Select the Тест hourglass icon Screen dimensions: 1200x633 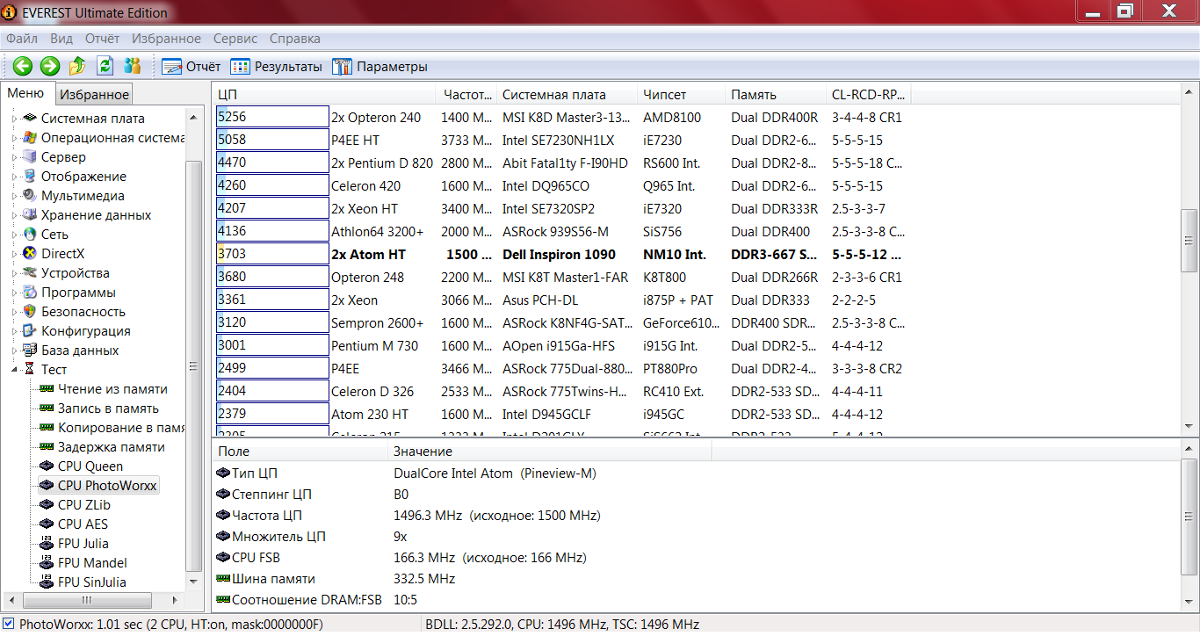(30, 370)
